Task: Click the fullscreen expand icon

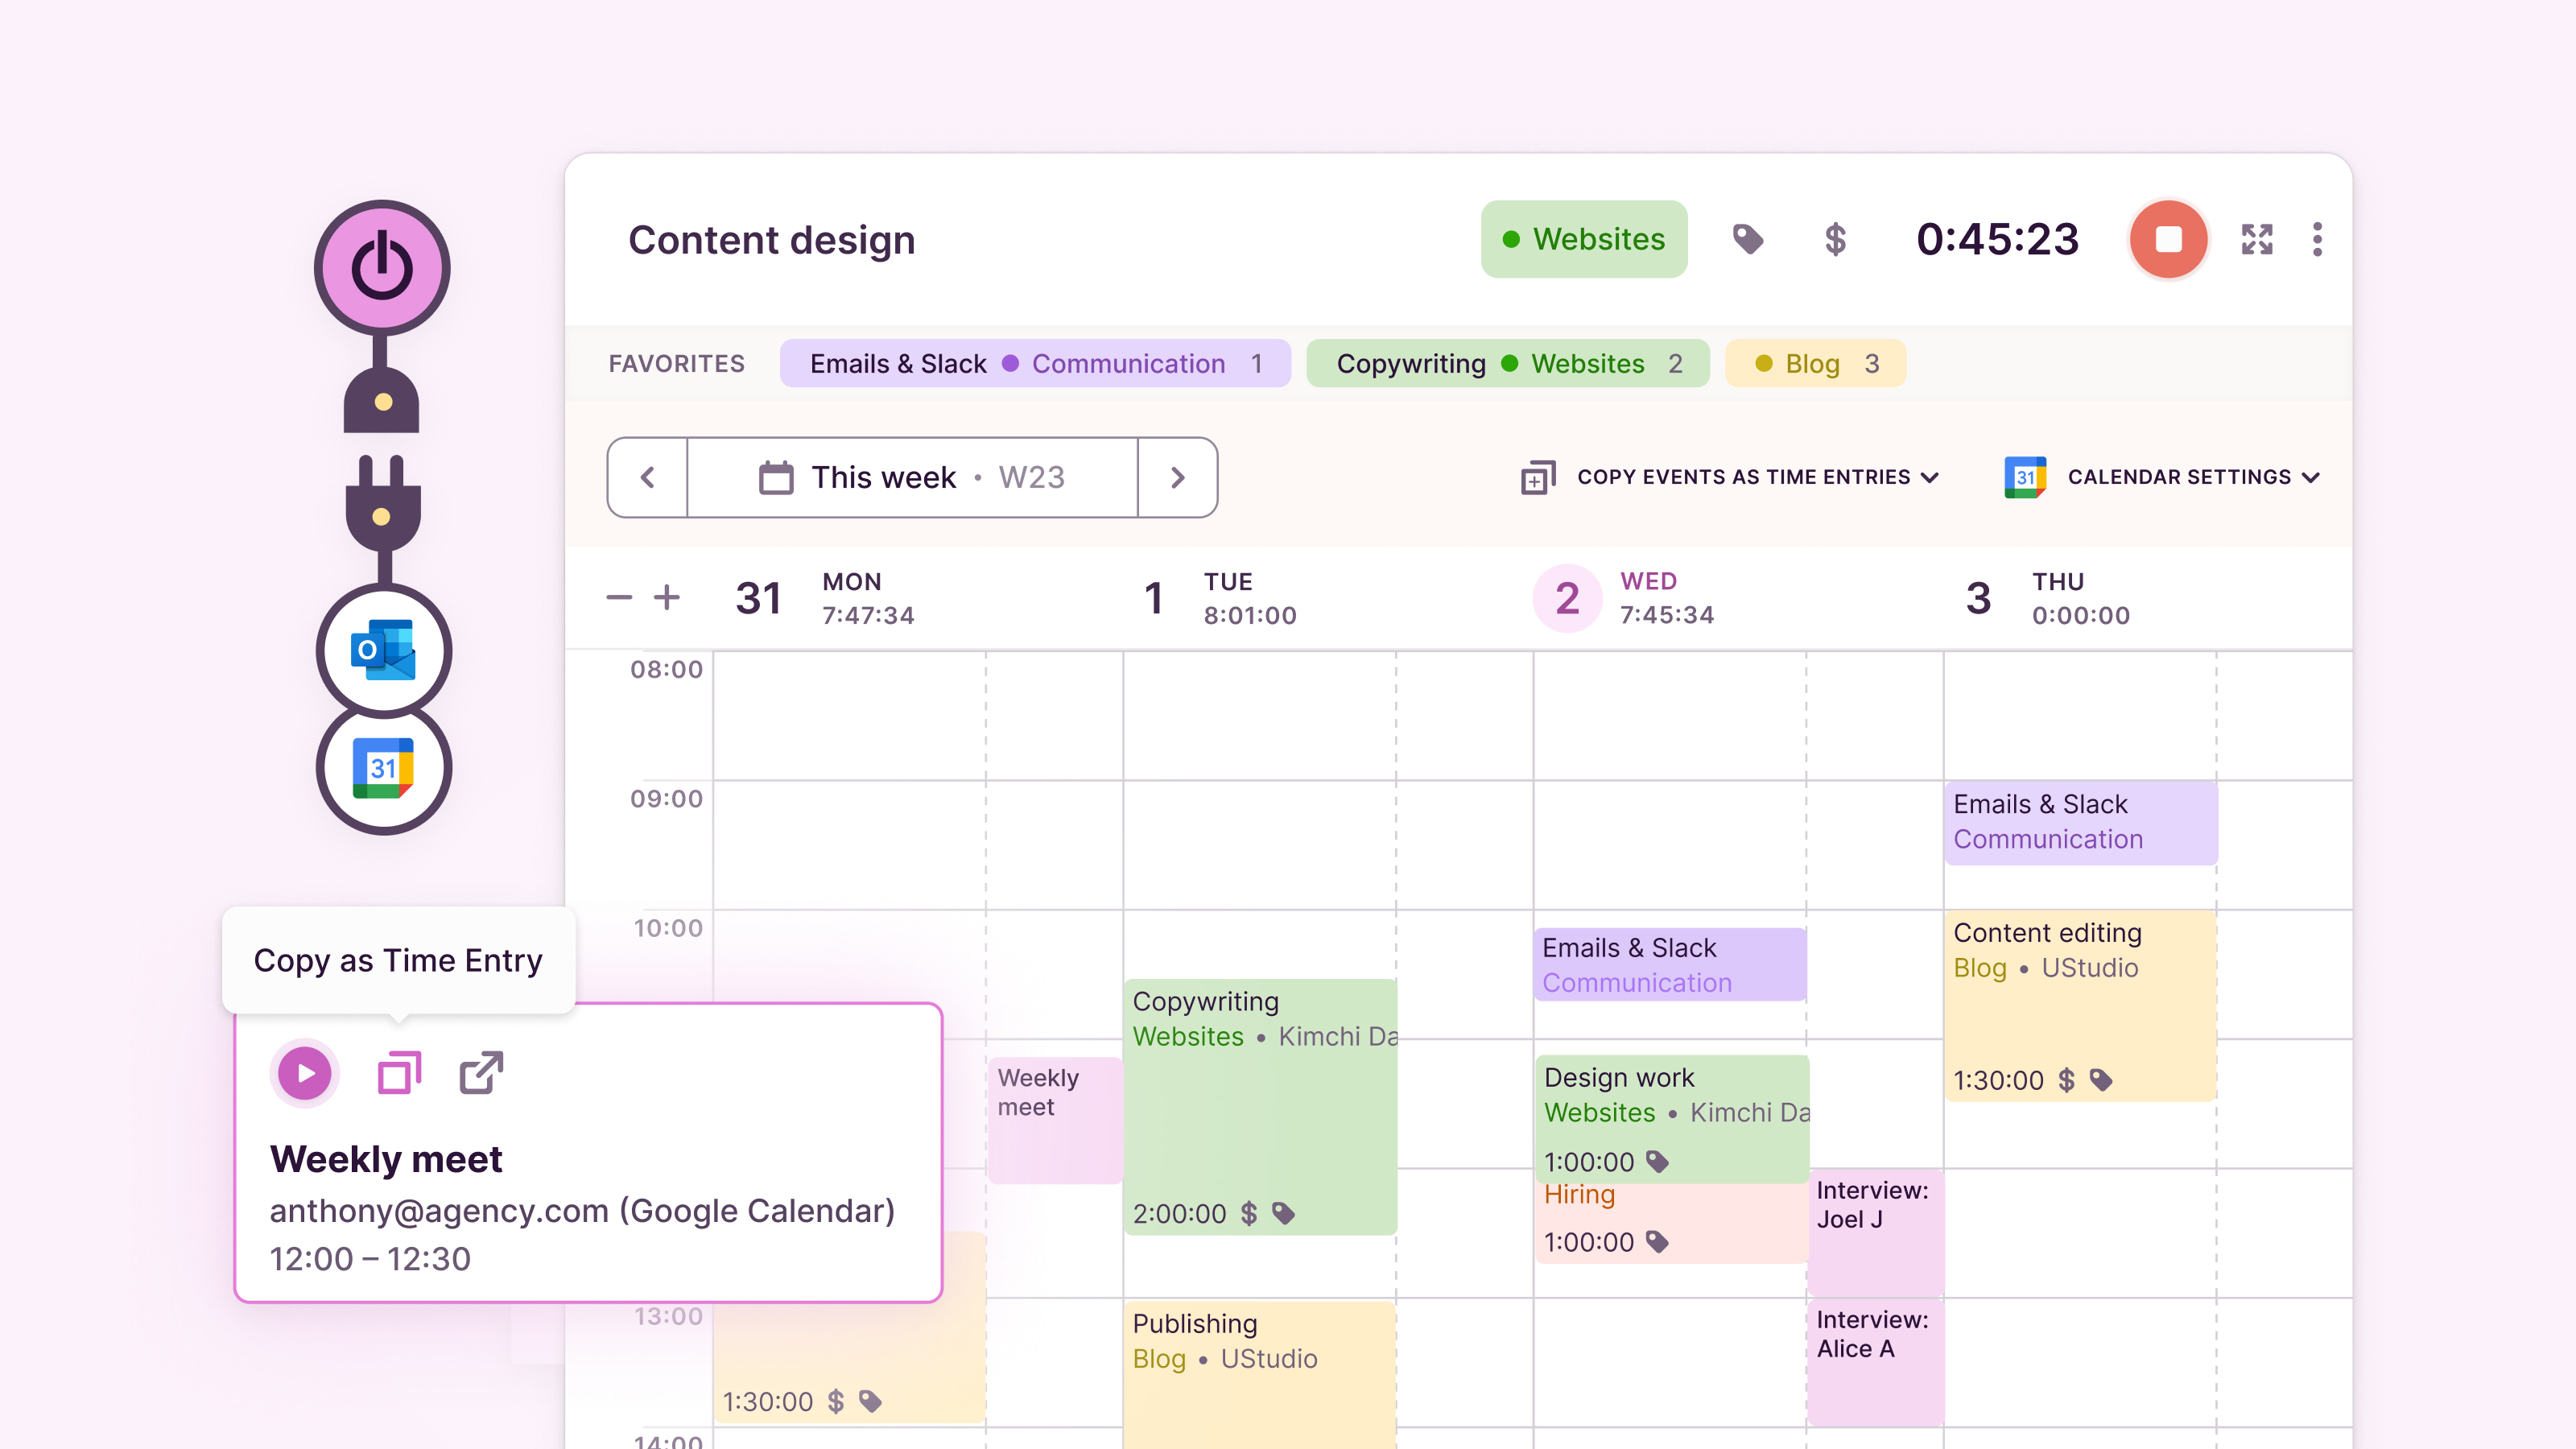Action: click(2256, 240)
